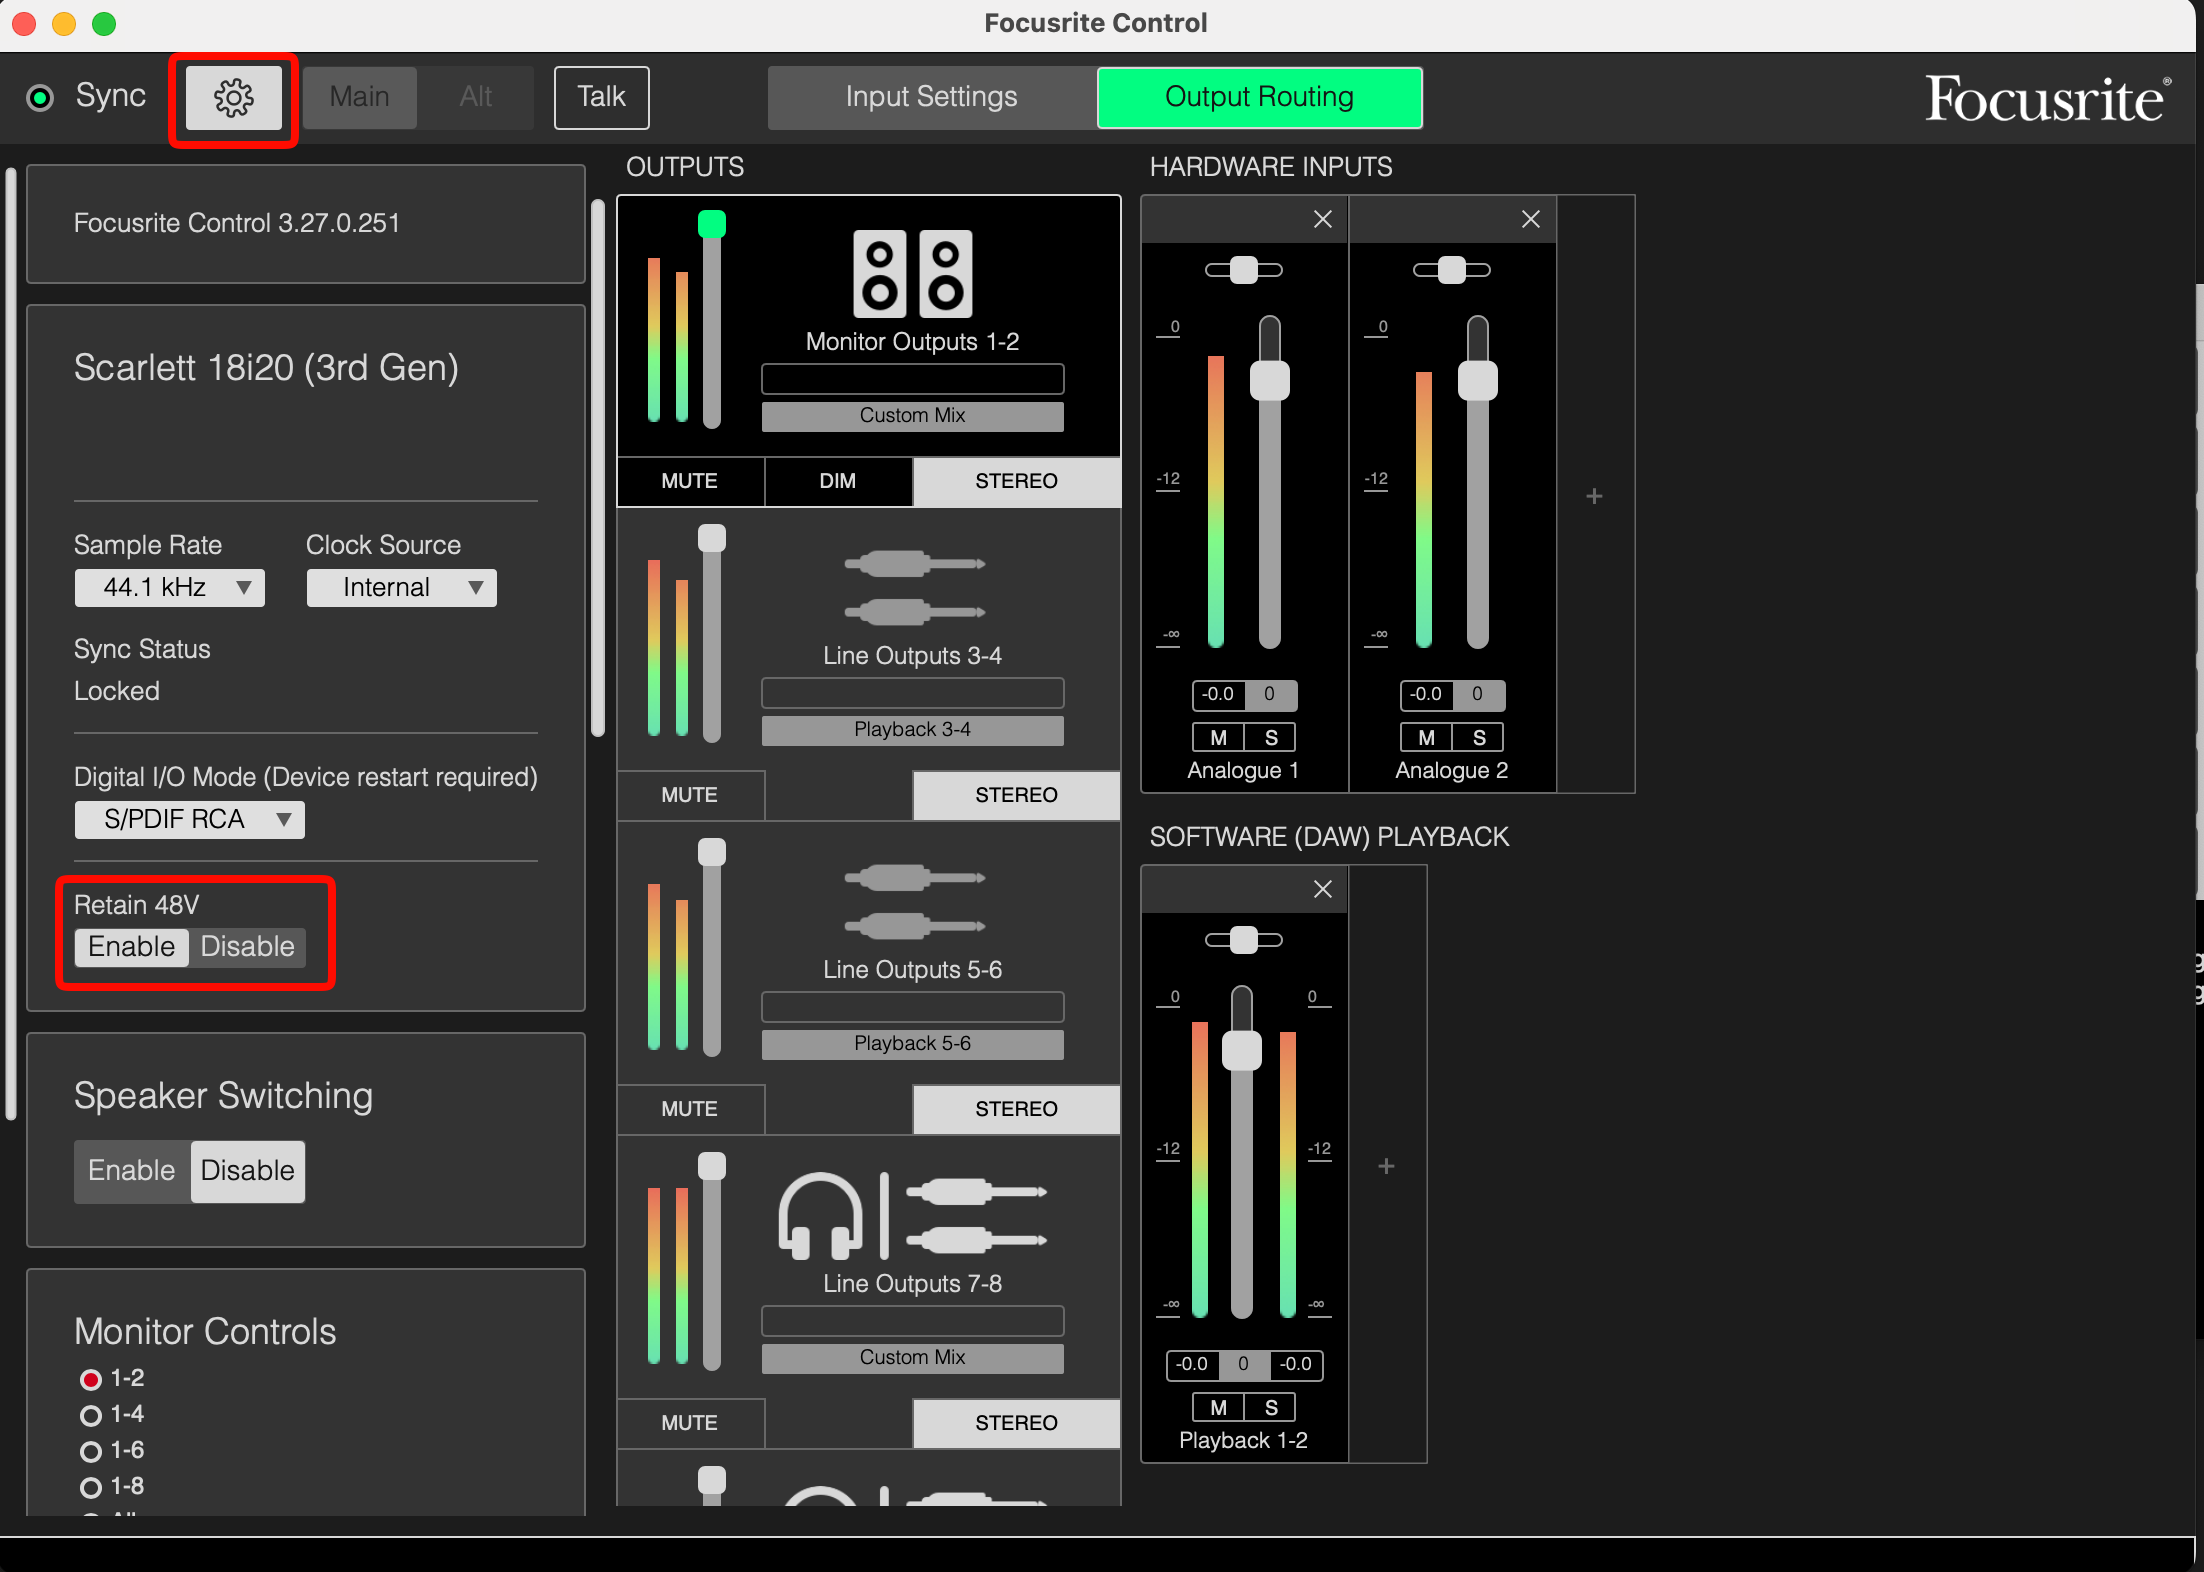Mute Monitor Outputs 1-2
The image size is (2204, 1572).
click(690, 482)
